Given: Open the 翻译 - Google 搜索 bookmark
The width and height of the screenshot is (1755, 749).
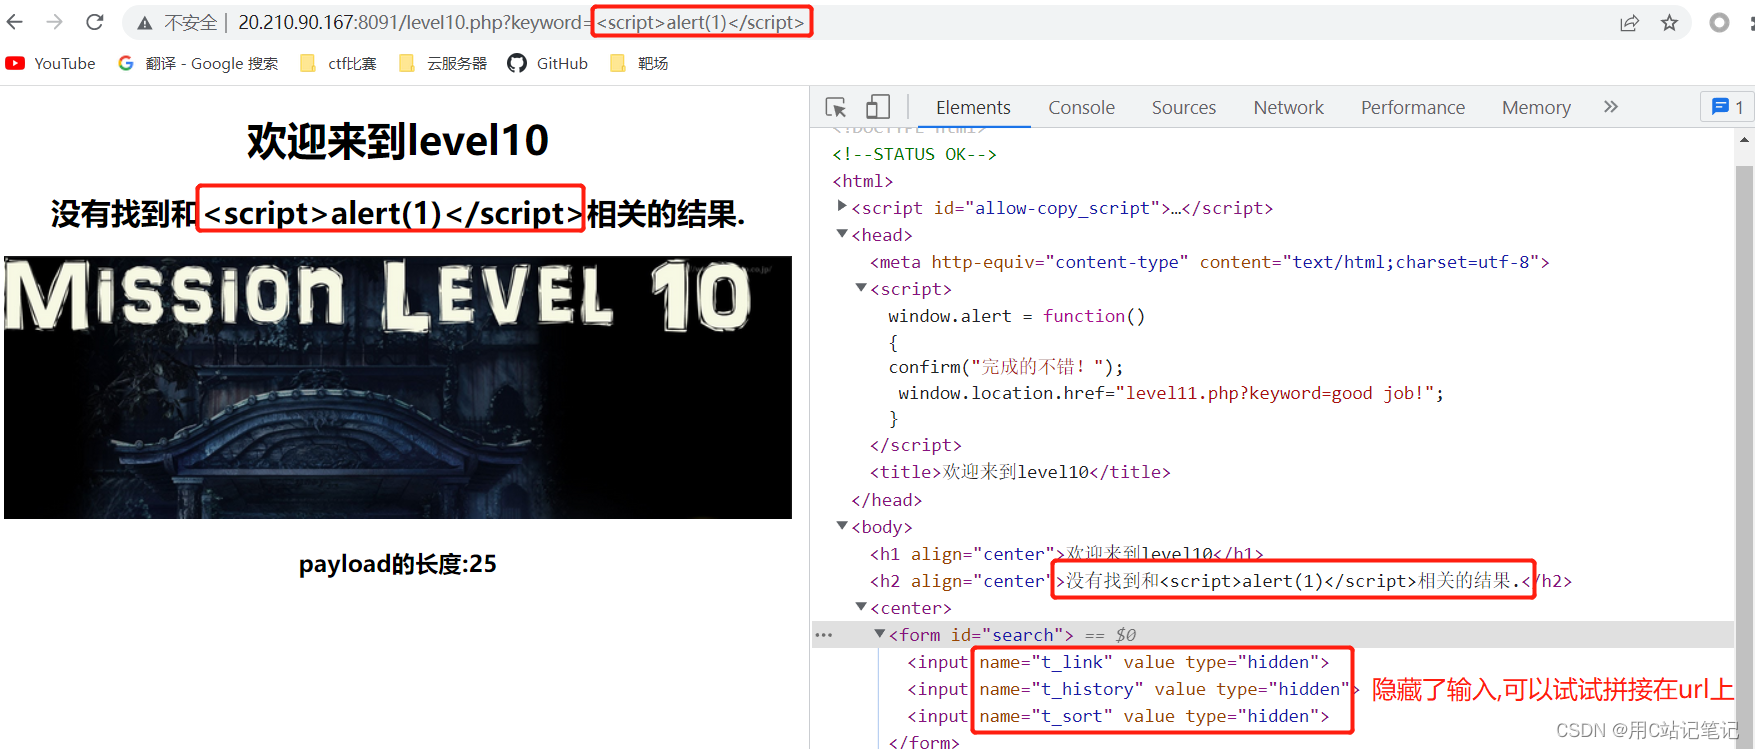Looking at the screenshot, I should pos(197,63).
